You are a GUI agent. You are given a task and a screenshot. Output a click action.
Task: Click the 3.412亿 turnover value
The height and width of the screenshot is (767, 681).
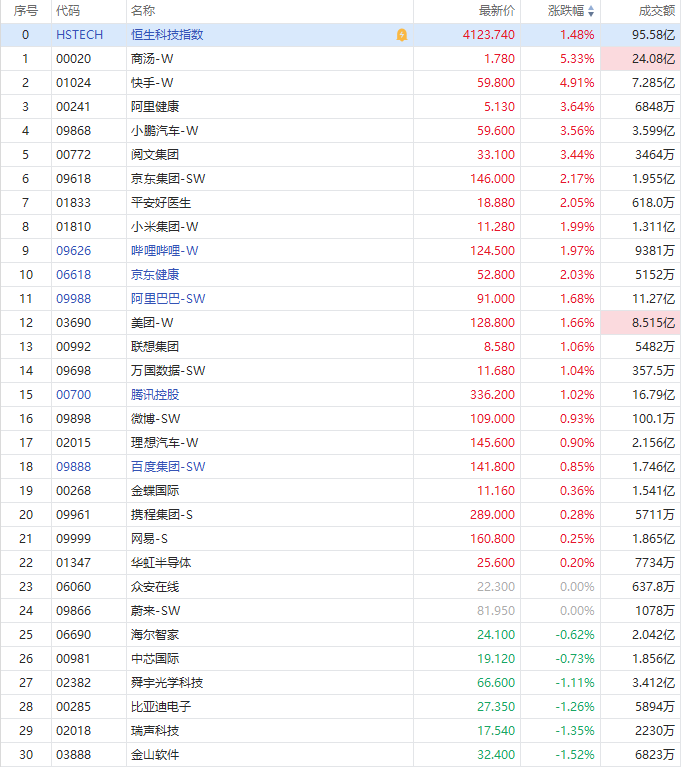coord(654,682)
